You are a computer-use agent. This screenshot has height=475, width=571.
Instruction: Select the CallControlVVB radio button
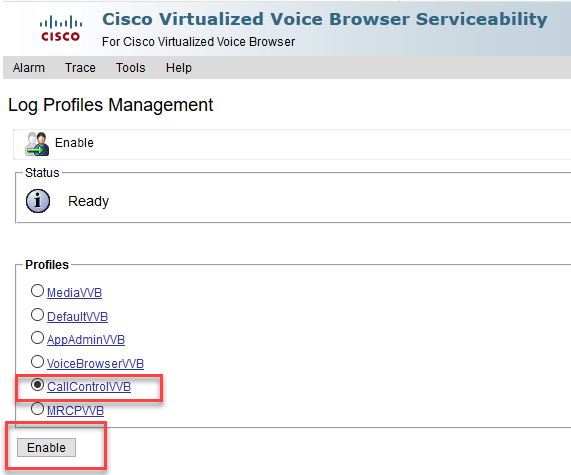pyautogui.click(x=37, y=385)
